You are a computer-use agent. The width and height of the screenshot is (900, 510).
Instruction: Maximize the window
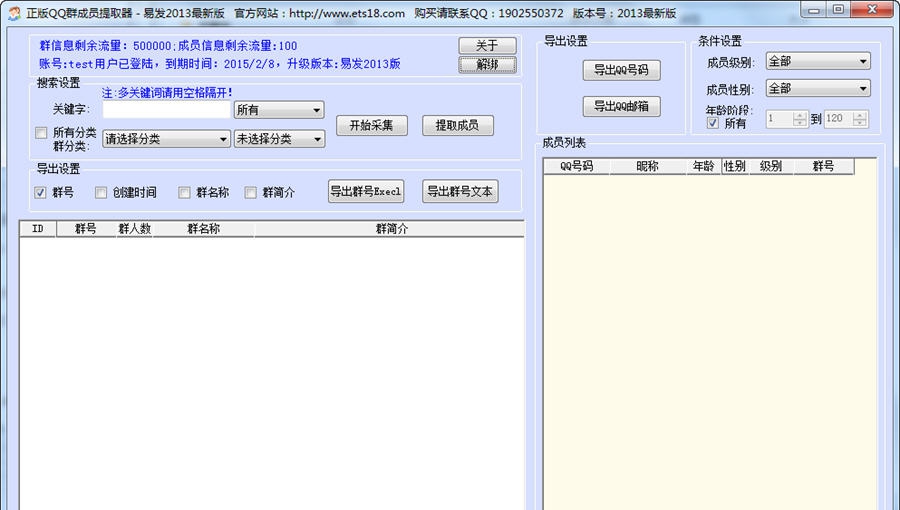pos(839,9)
